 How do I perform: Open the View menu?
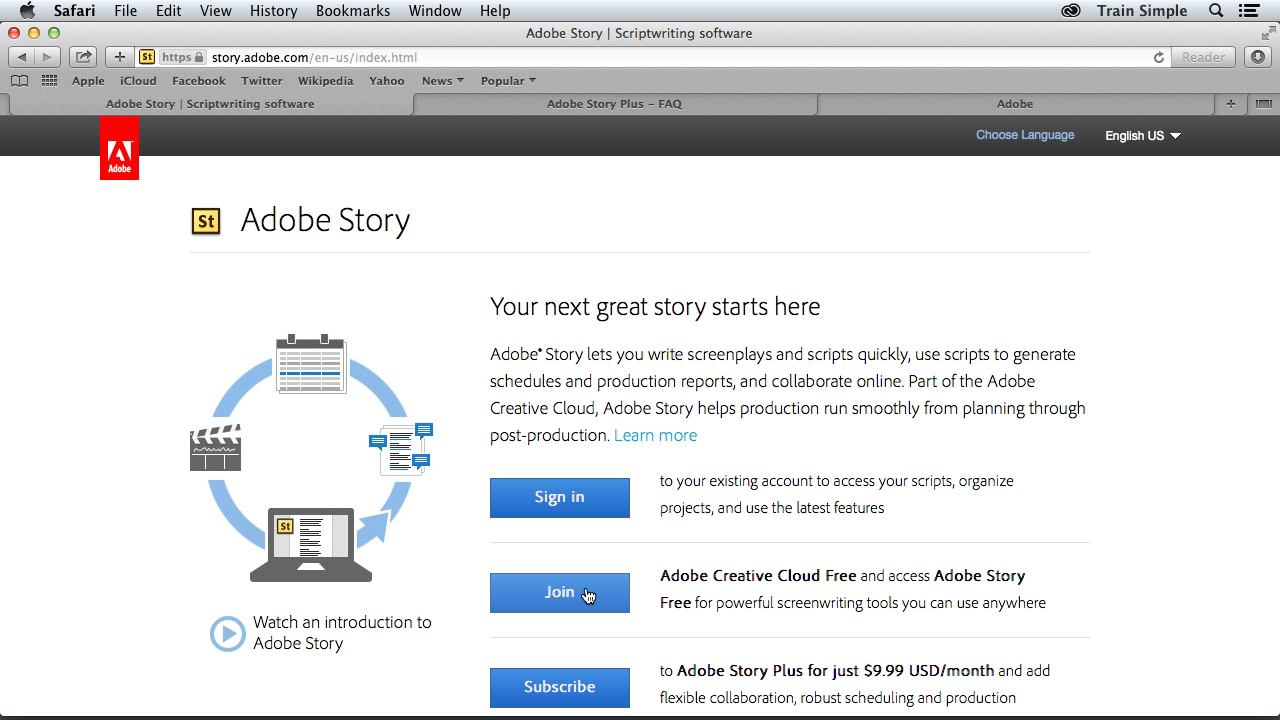tap(215, 11)
